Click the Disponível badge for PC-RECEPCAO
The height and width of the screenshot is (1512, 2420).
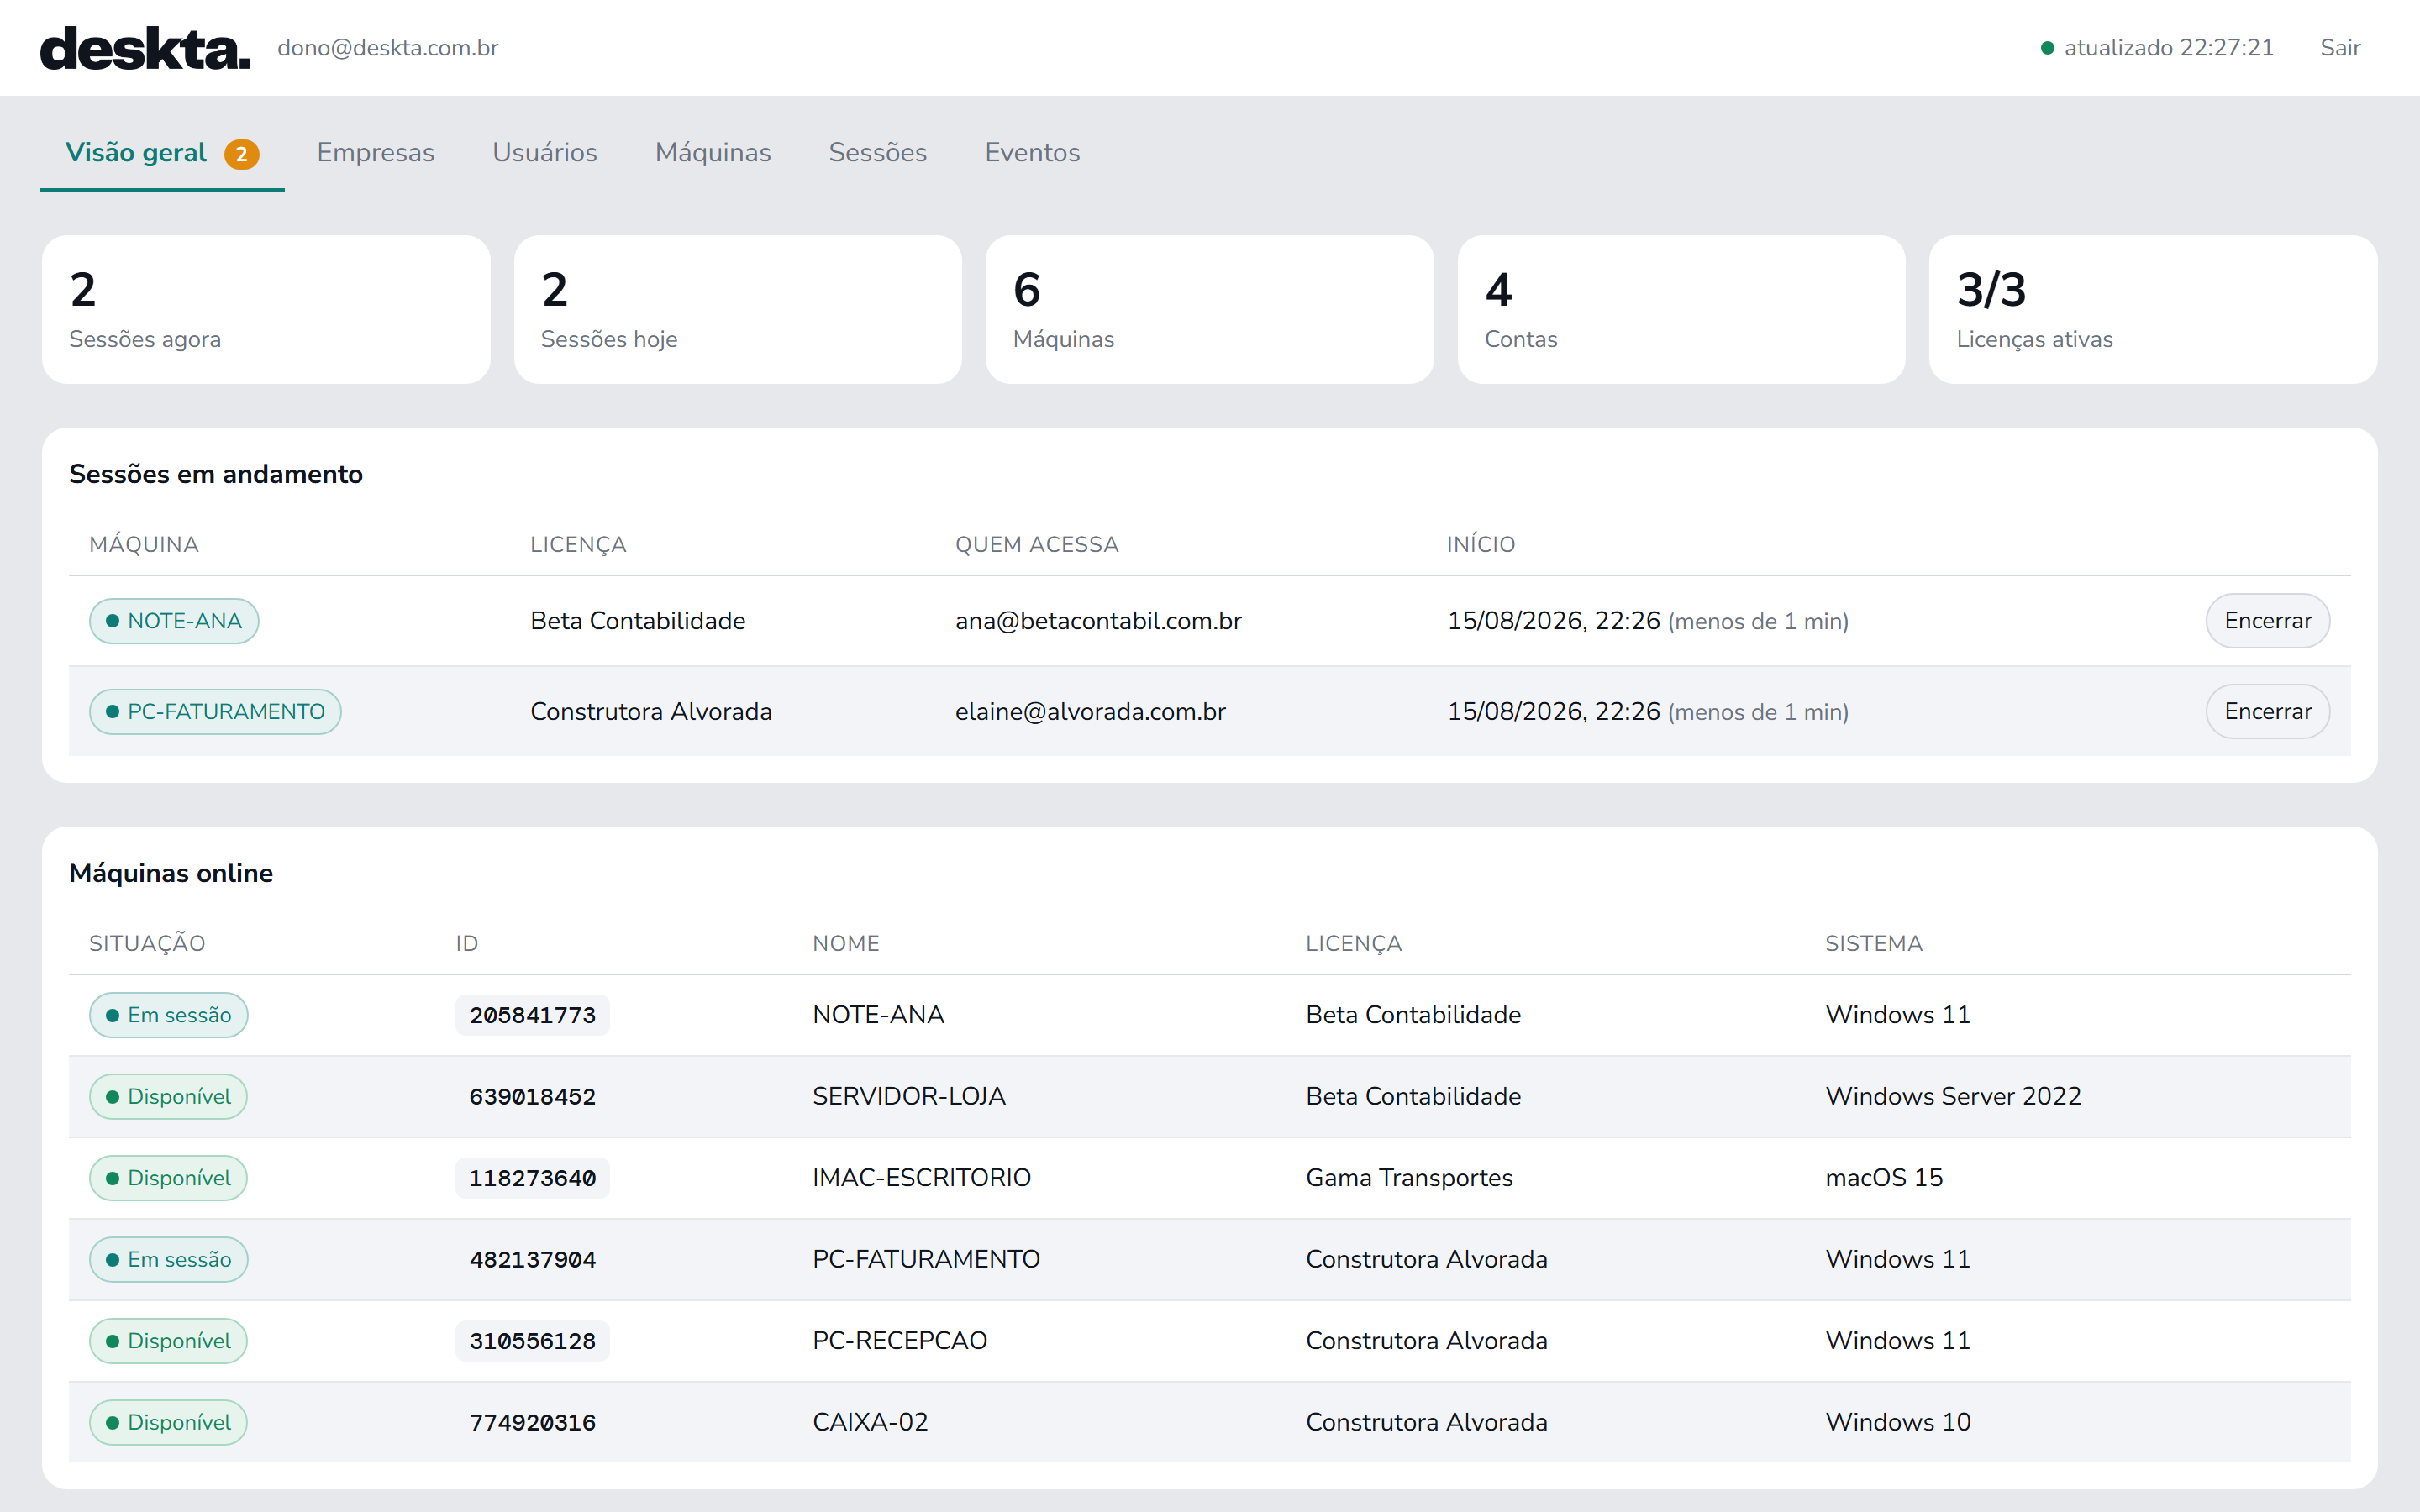pos(168,1341)
